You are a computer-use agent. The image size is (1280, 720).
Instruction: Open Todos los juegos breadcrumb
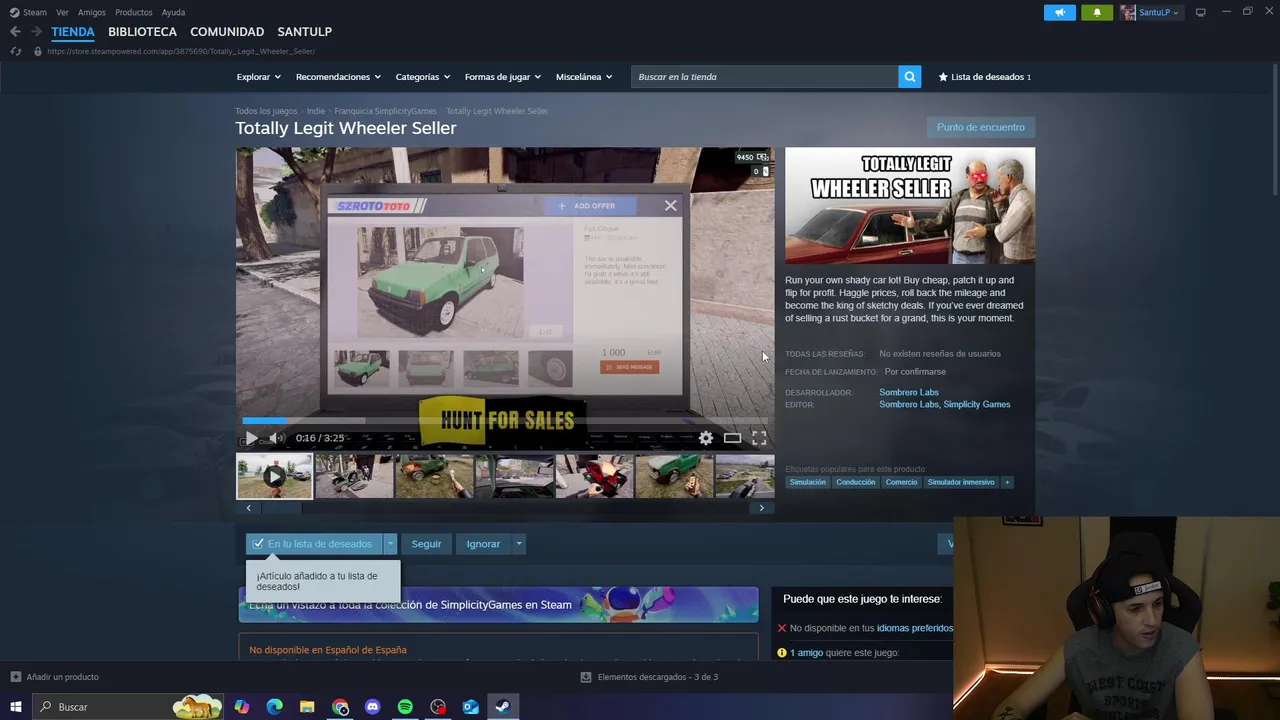tap(266, 111)
